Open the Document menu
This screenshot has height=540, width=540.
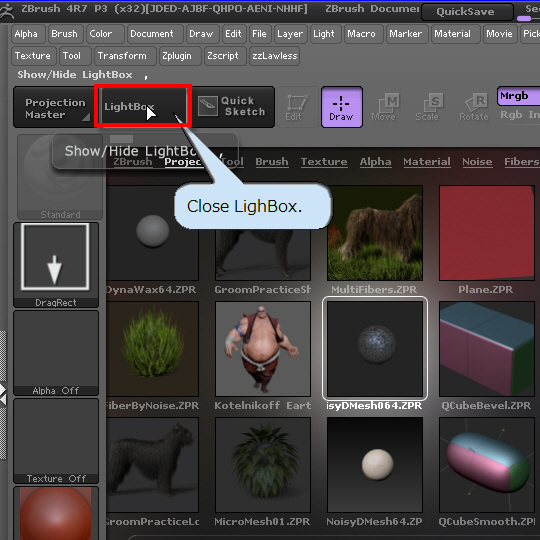coord(155,34)
